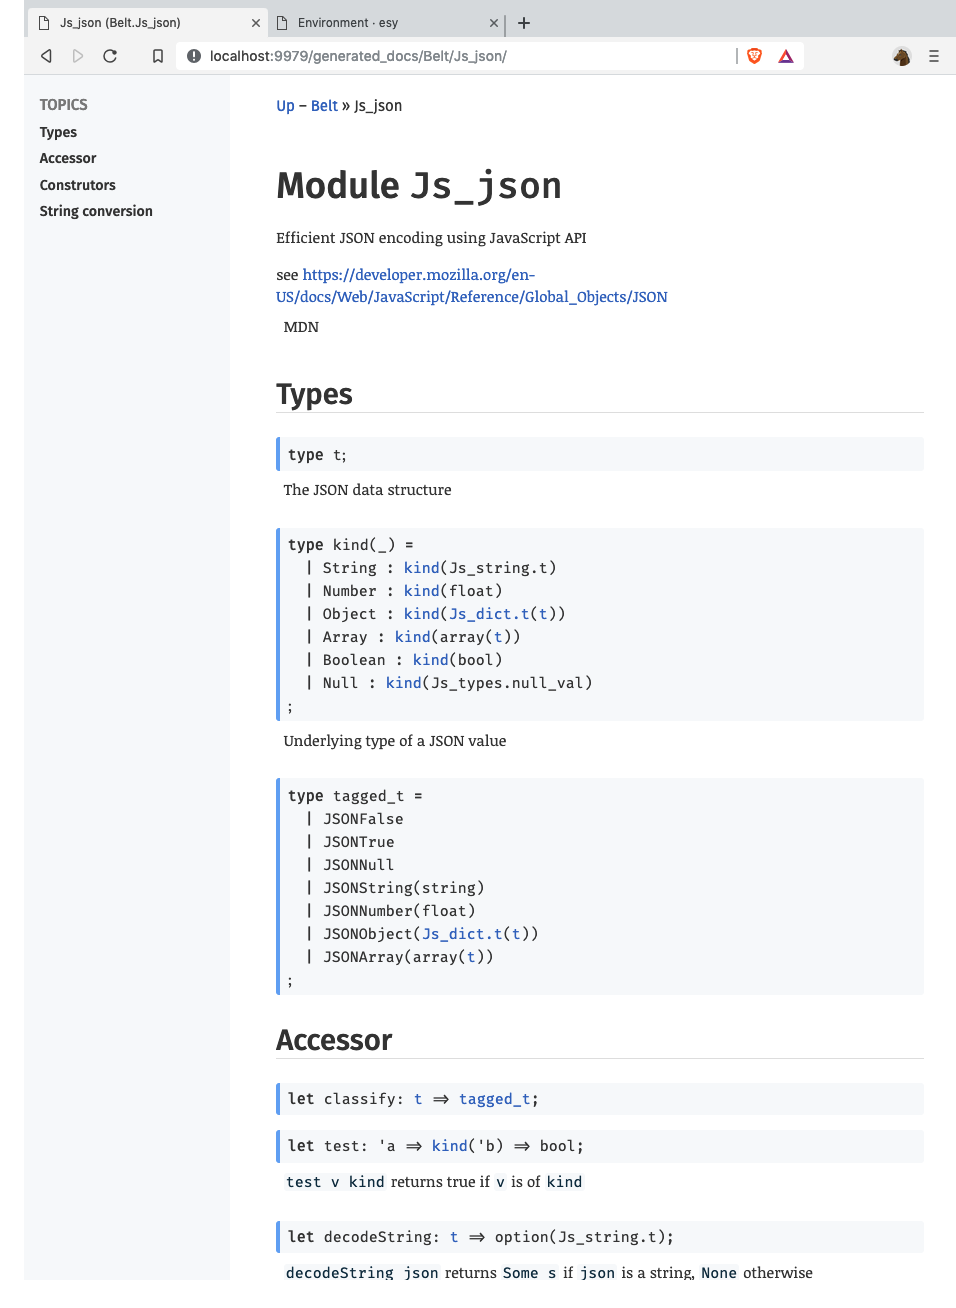Click the red triangle extension icon

(786, 56)
